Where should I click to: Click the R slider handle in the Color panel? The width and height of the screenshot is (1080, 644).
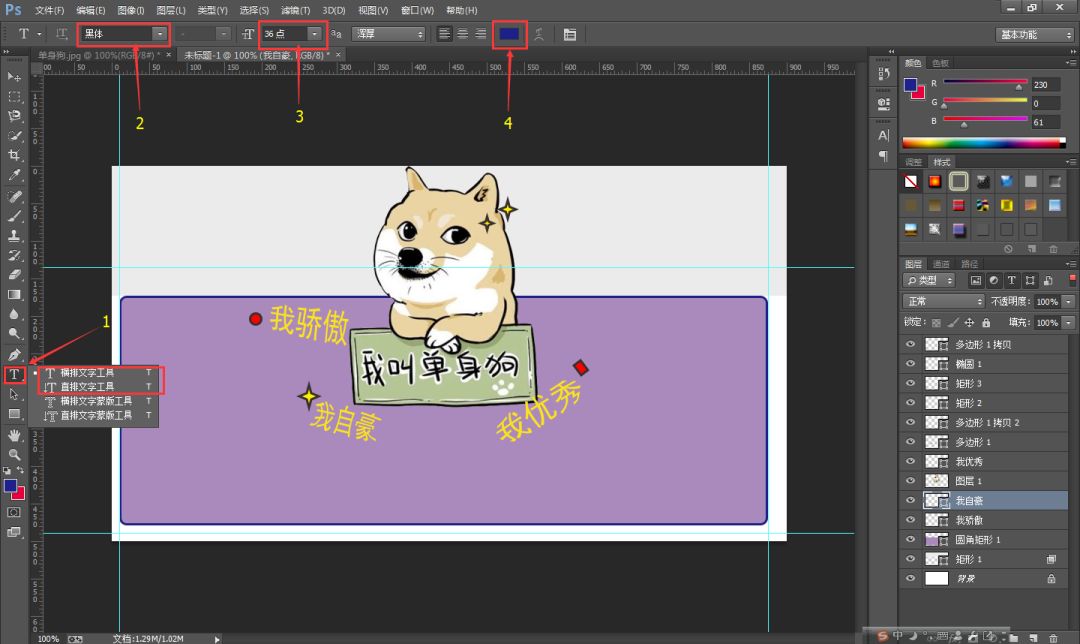[x=1019, y=87]
